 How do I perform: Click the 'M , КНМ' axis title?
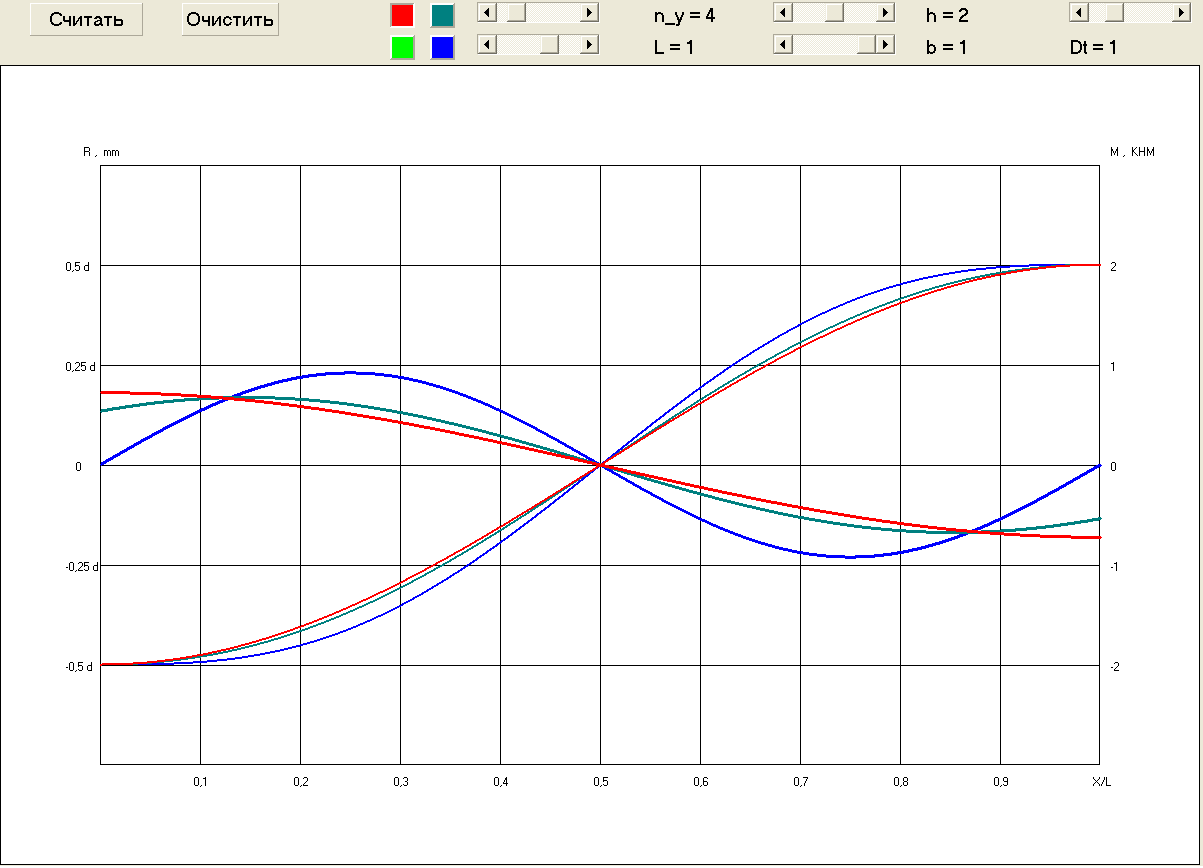pos(1132,152)
